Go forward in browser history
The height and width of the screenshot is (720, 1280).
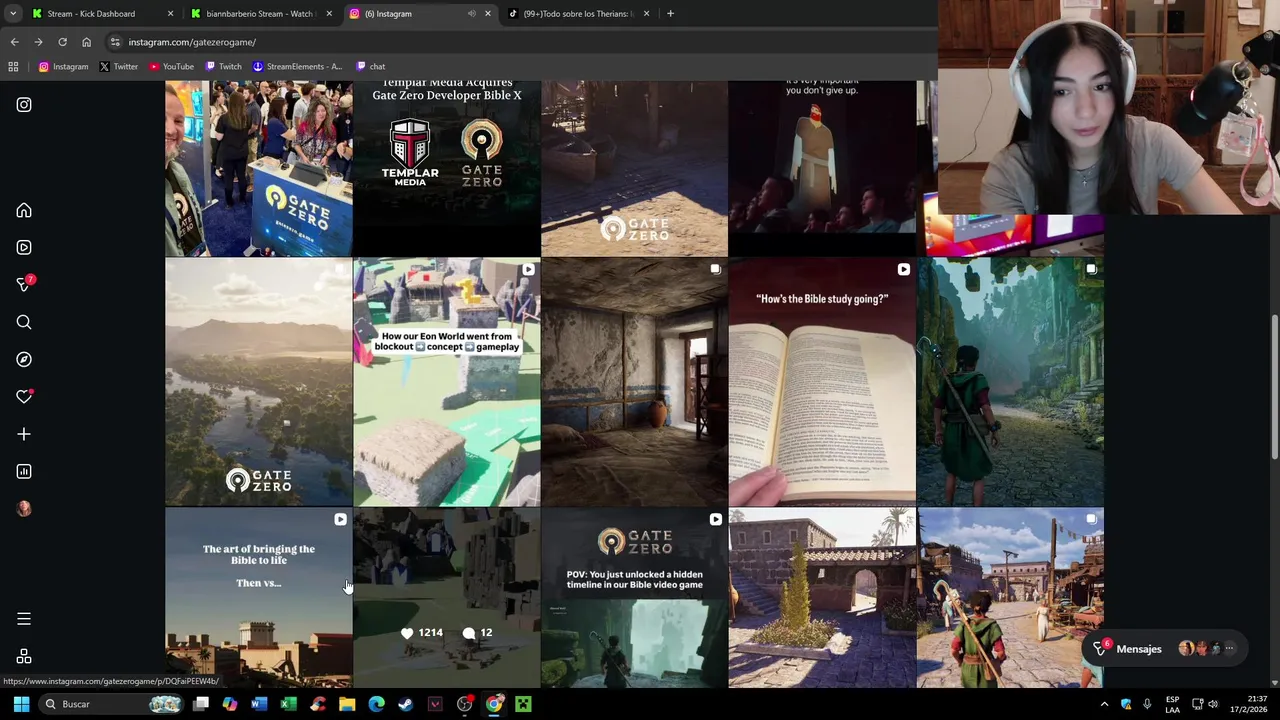click(38, 42)
